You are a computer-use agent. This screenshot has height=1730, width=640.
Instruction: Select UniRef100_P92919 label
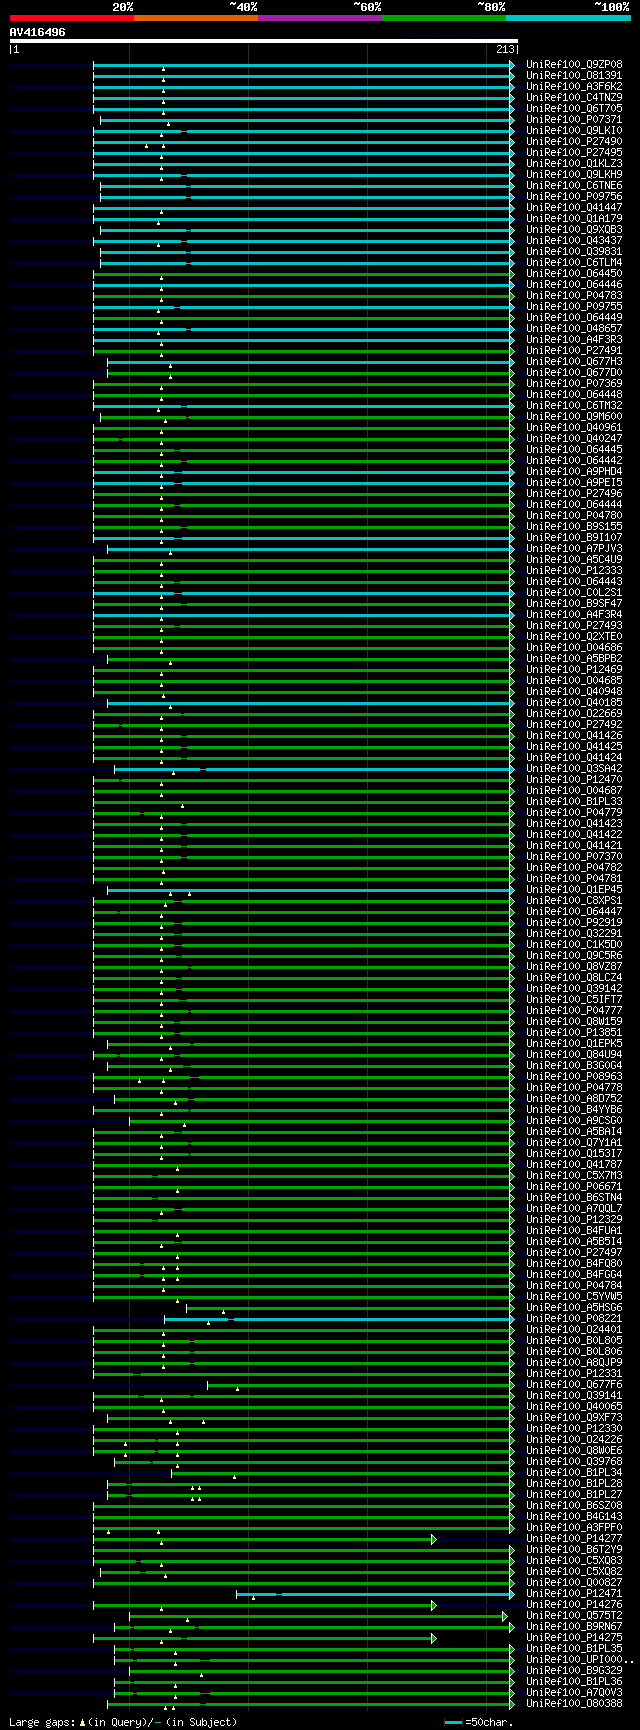pyautogui.click(x=574, y=923)
